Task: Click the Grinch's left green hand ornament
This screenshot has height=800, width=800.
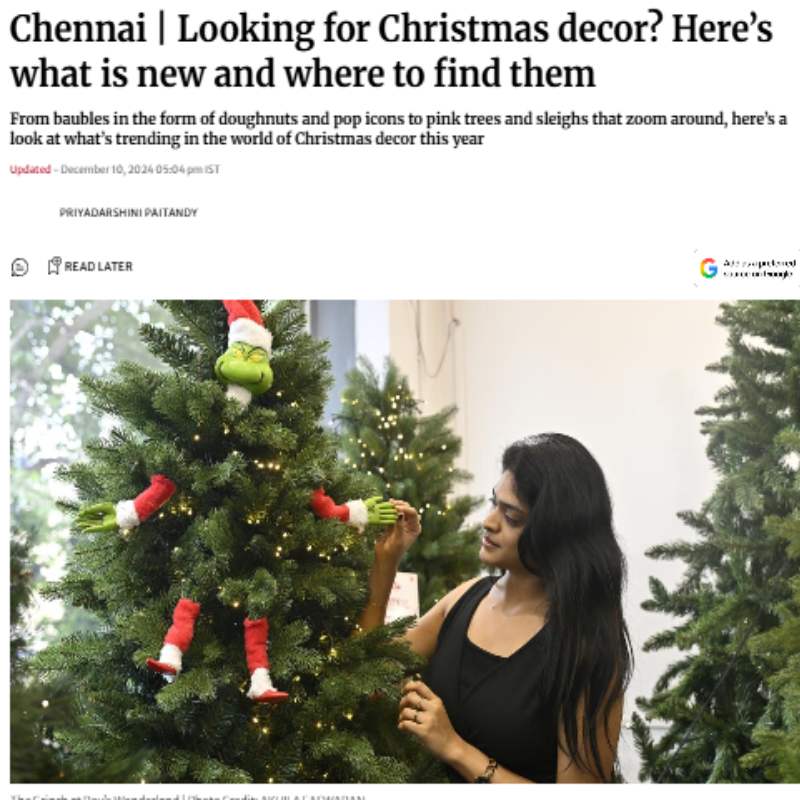Action: point(97,516)
